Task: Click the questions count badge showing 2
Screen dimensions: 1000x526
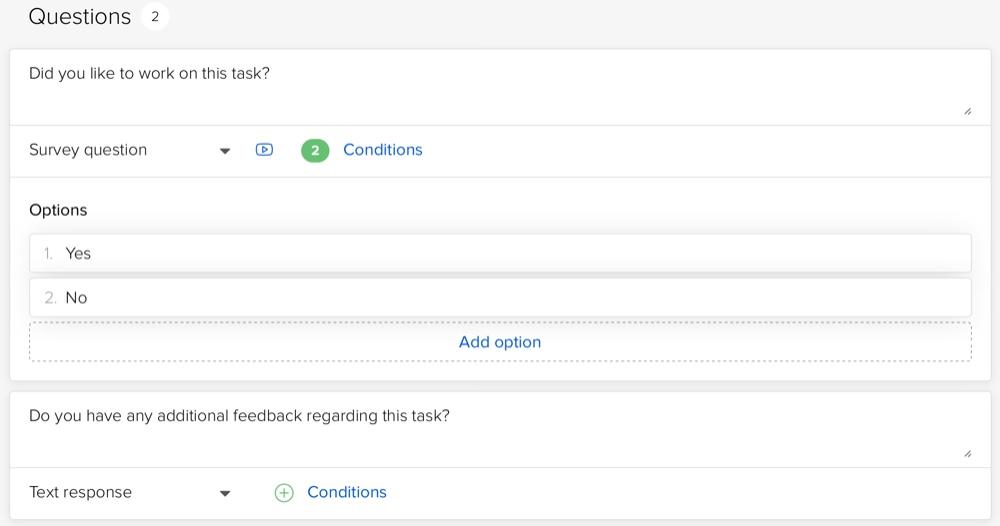Action: pyautogui.click(x=155, y=17)
